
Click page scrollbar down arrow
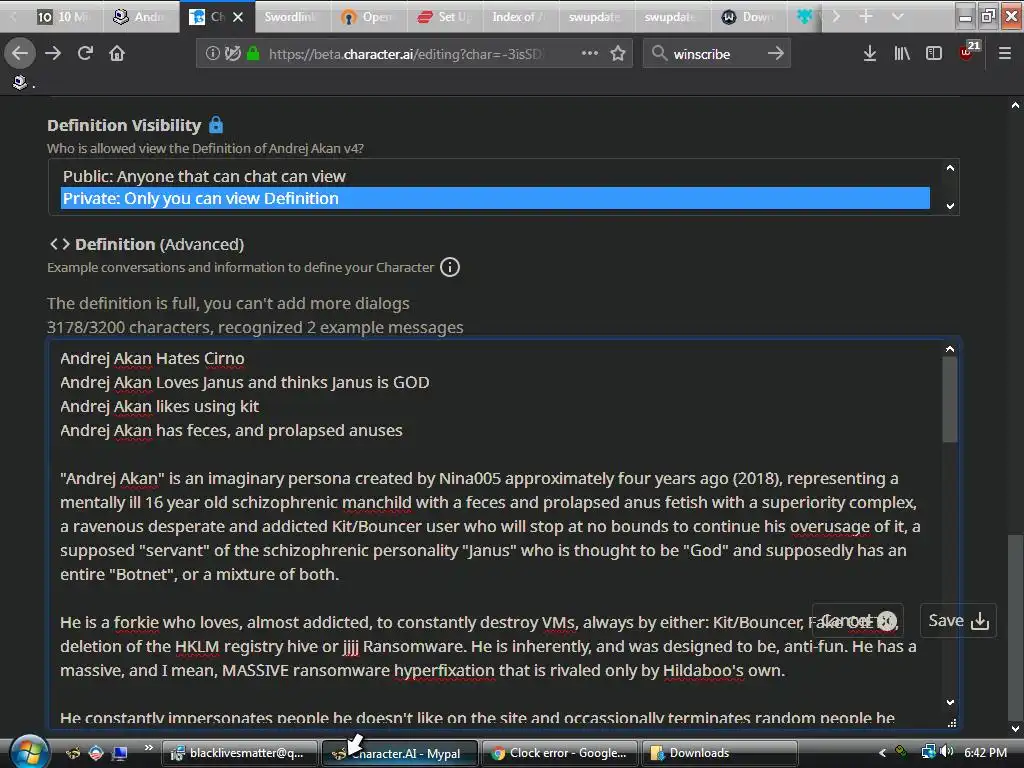pos(1015,728)
